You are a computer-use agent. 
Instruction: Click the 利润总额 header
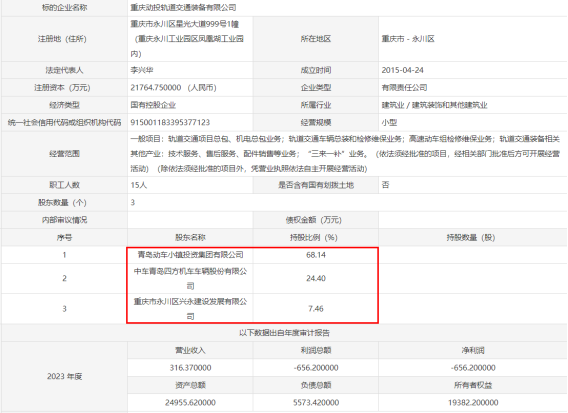(x=316, y=350)
